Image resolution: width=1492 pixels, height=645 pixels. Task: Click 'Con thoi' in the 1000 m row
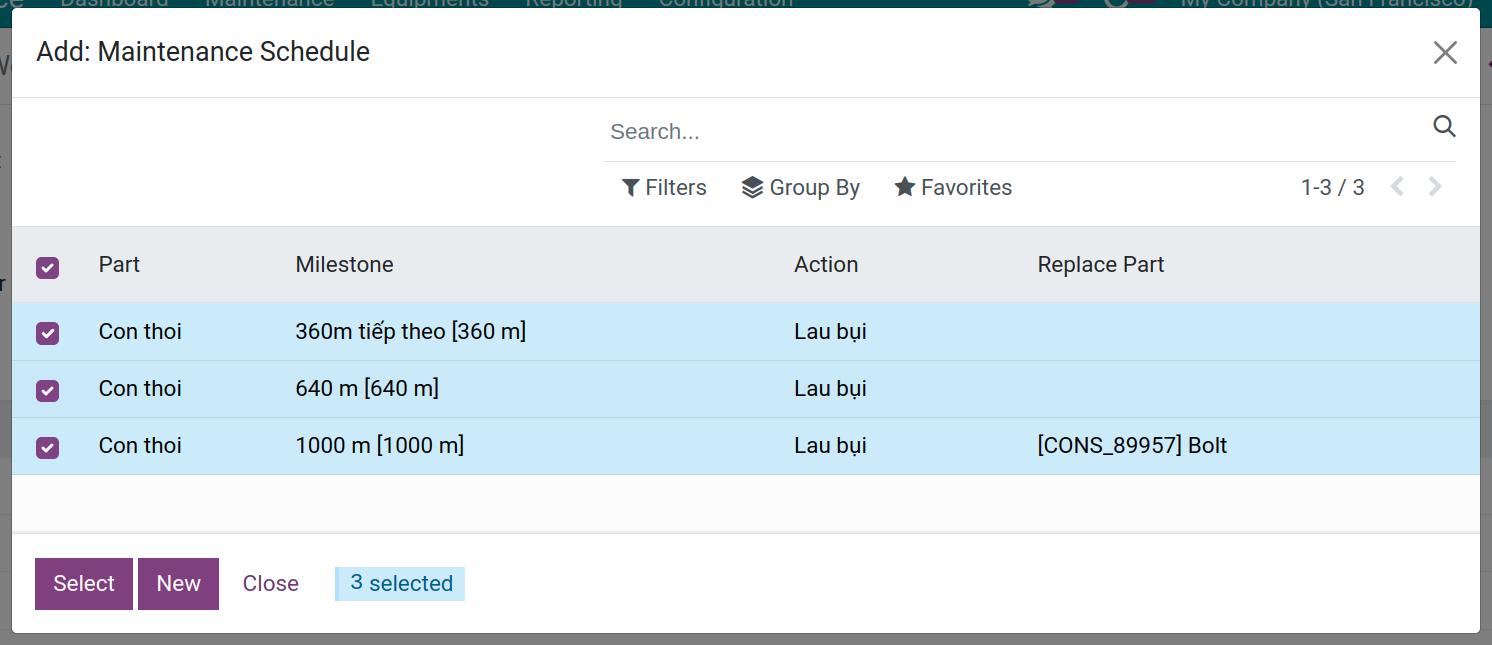[140, 445]
